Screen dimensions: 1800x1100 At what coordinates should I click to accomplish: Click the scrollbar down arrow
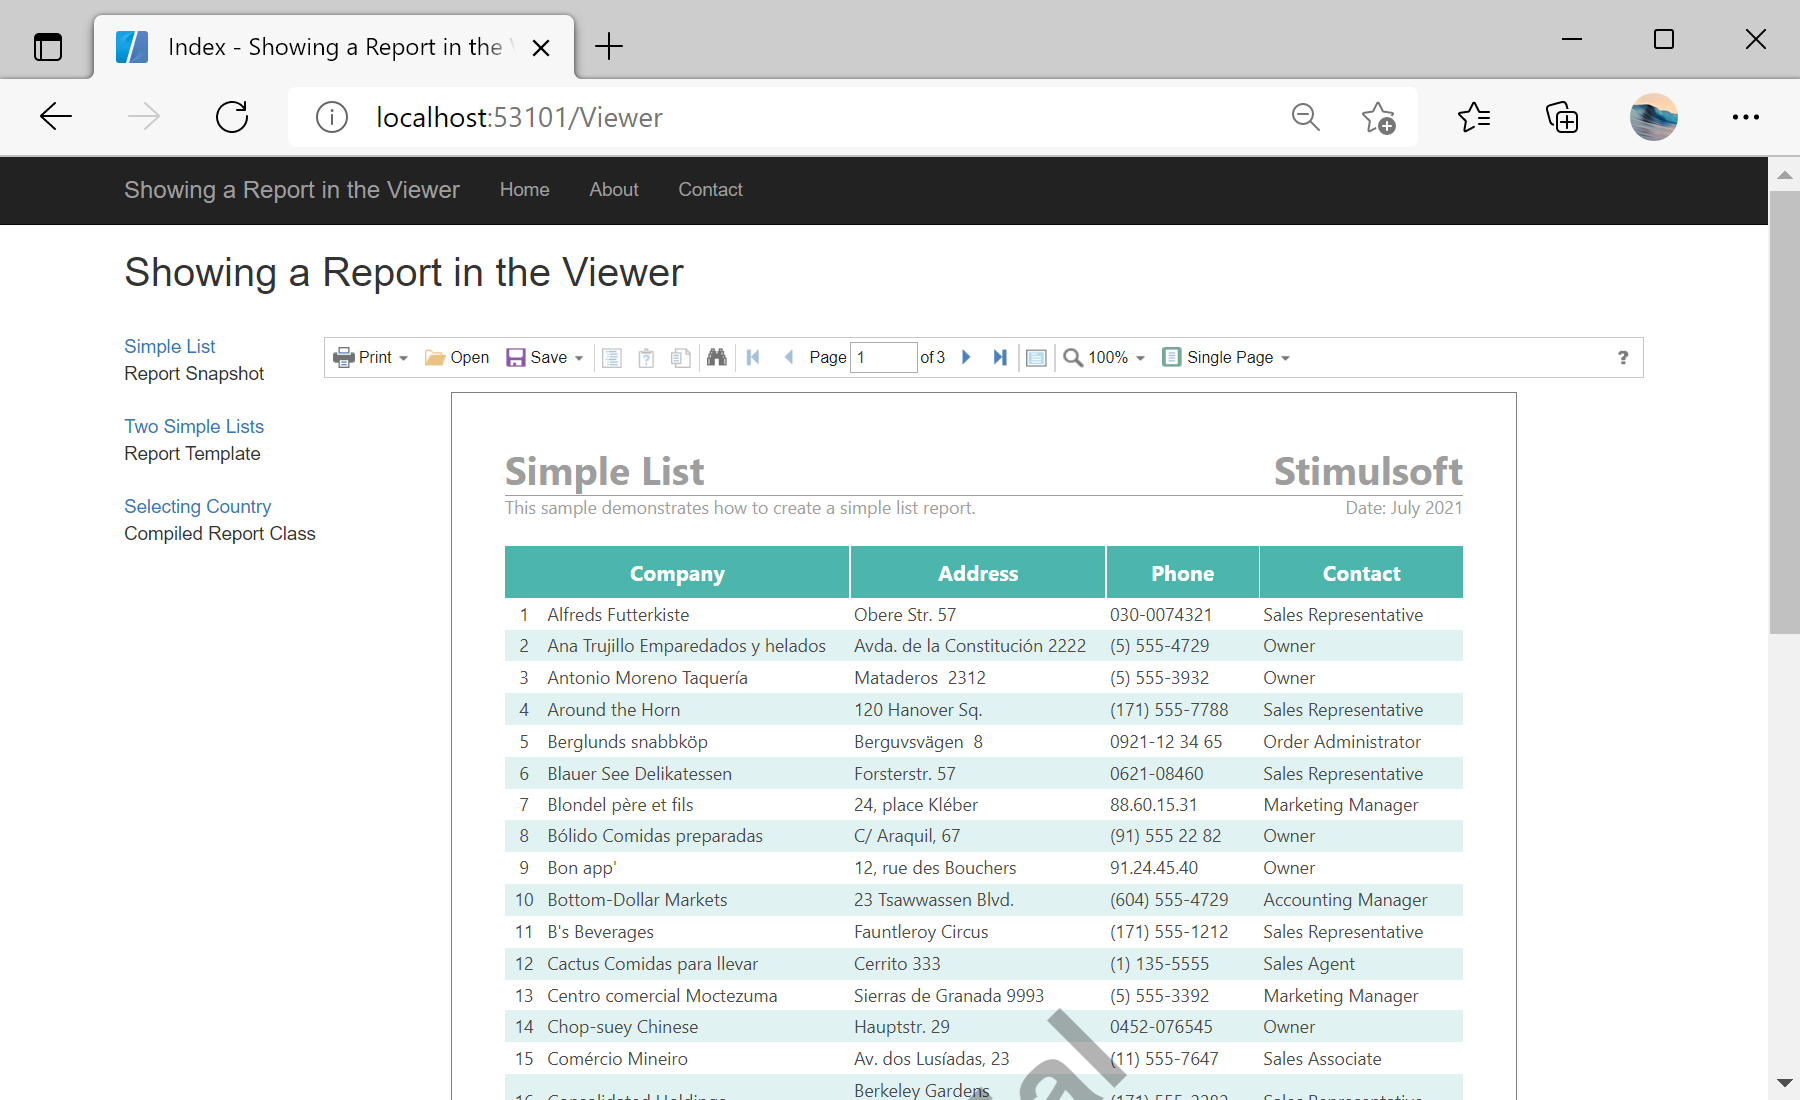pos(1784,1083)
